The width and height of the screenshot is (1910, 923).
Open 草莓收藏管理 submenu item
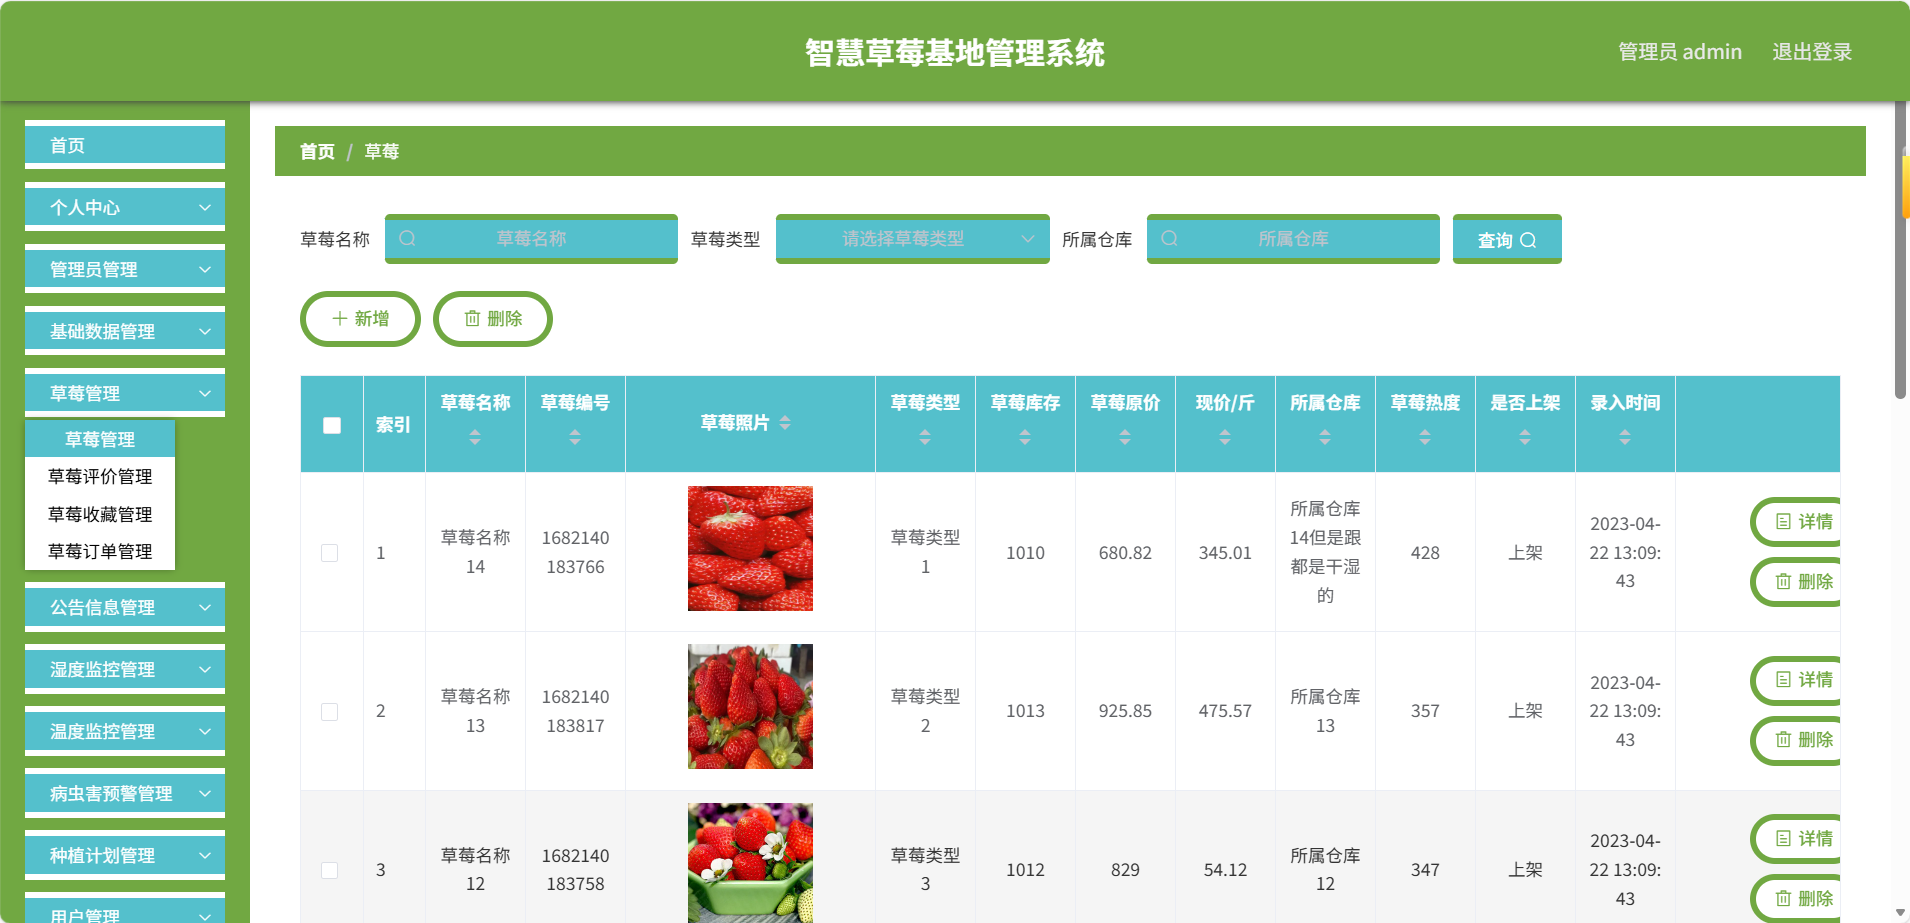[x=100, y=514]
